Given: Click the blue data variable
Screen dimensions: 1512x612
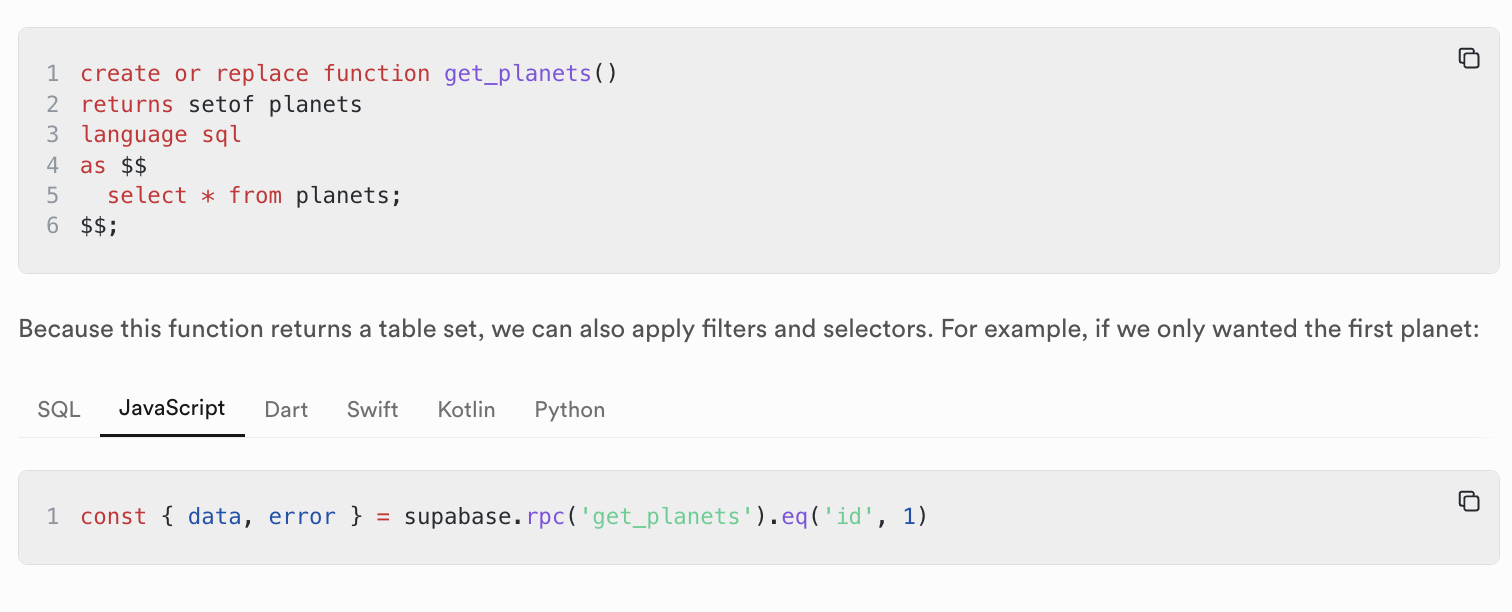Looking at the screenshot, I should pyautogui.click(x=214, y=517).
